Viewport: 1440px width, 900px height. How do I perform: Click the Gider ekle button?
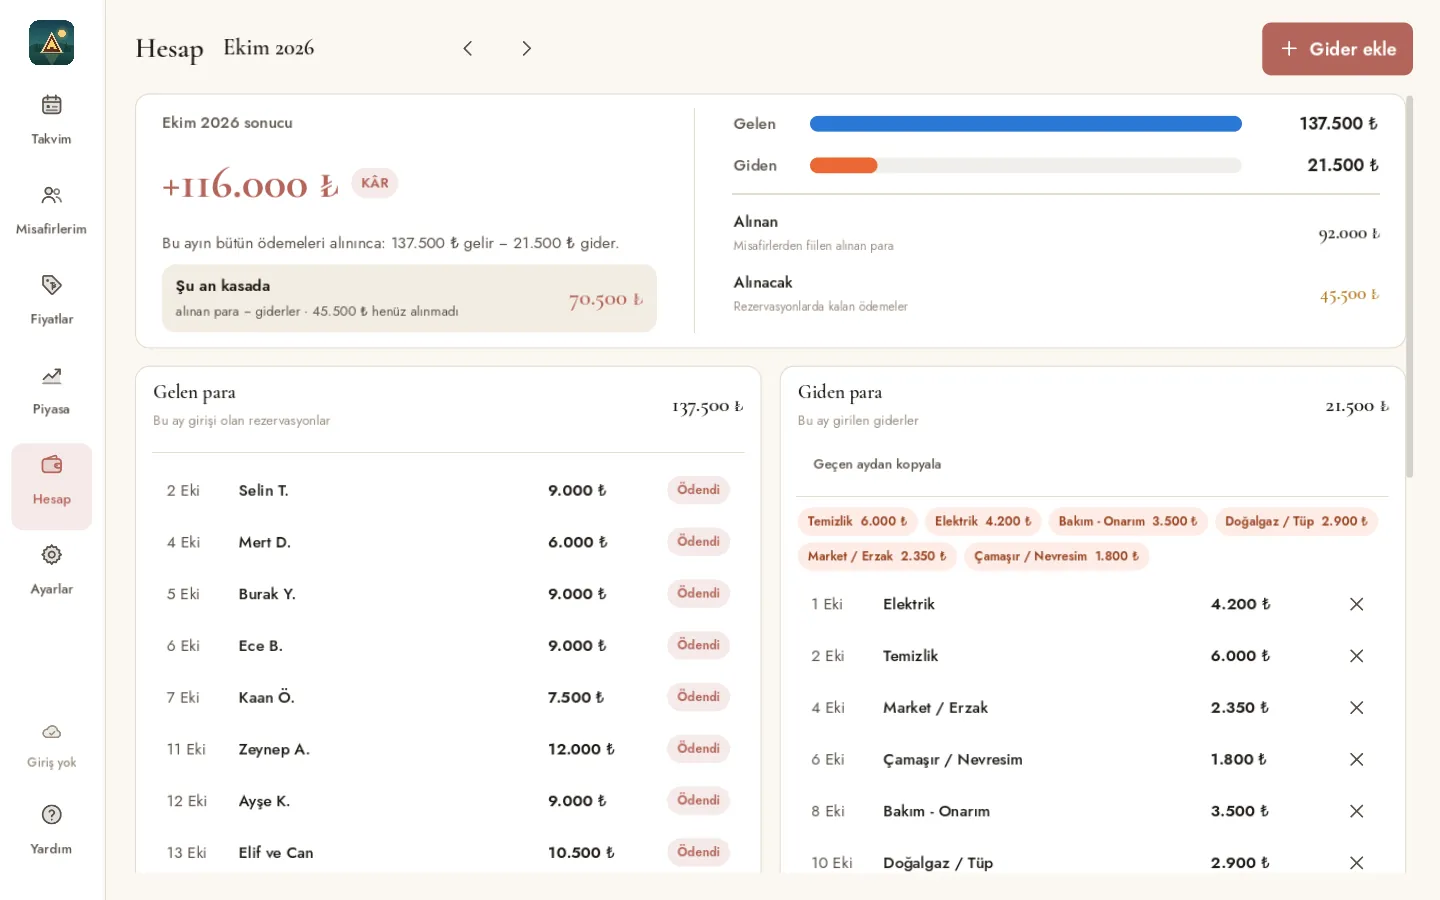[1337, 49]
